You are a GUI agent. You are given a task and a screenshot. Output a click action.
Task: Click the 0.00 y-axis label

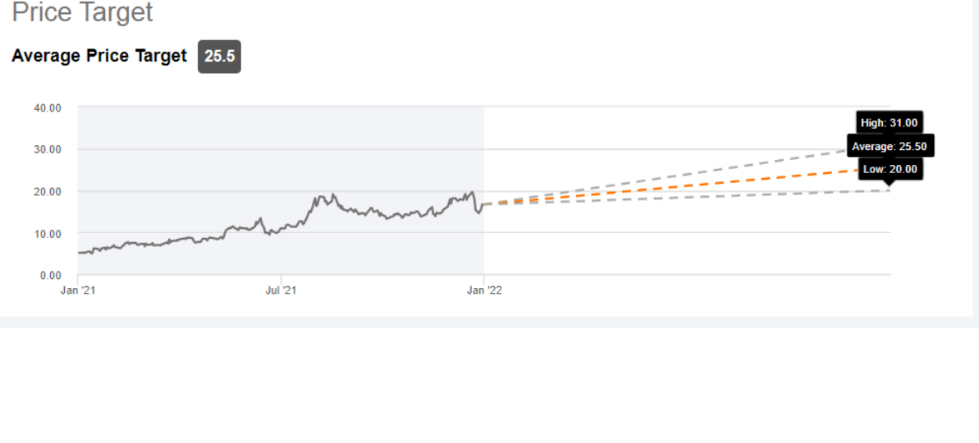(x=50, y=275)
